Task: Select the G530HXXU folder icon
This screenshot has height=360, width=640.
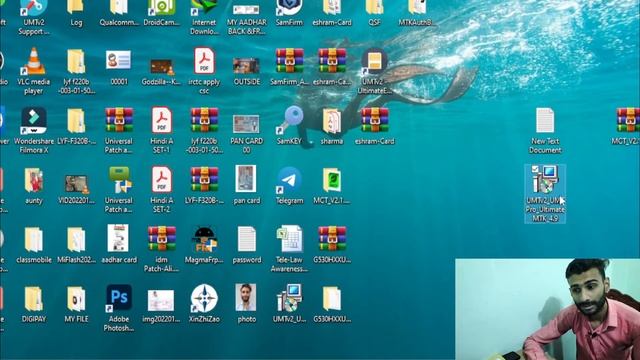Action: (332, 299)
